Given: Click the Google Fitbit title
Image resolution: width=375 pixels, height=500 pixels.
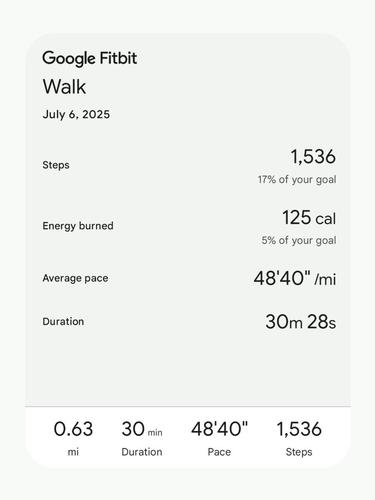Looking at the screenshot, I should (x=89, y=58).
